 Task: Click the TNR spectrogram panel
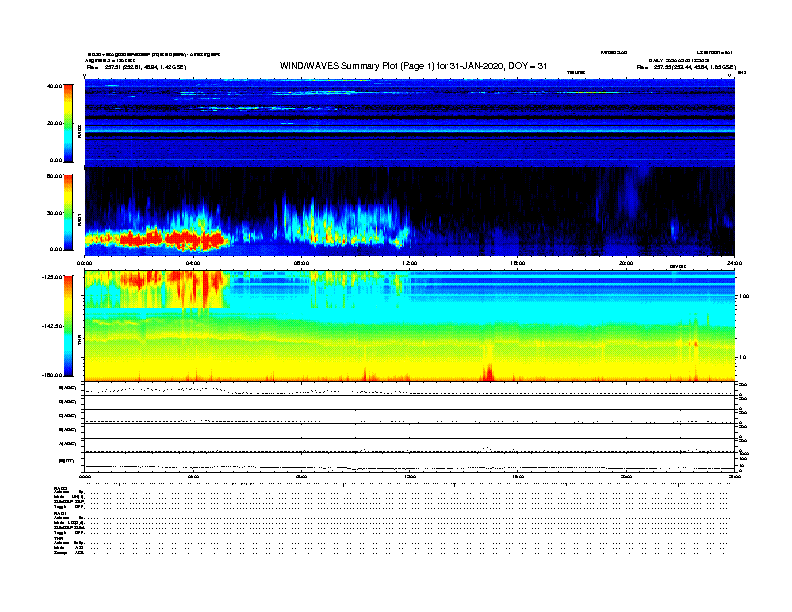click(x=410, y=326)
